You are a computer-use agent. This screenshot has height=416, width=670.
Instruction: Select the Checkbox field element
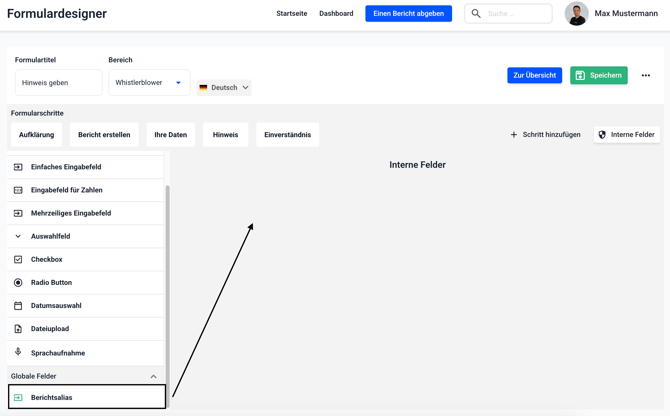pos(46,260)
